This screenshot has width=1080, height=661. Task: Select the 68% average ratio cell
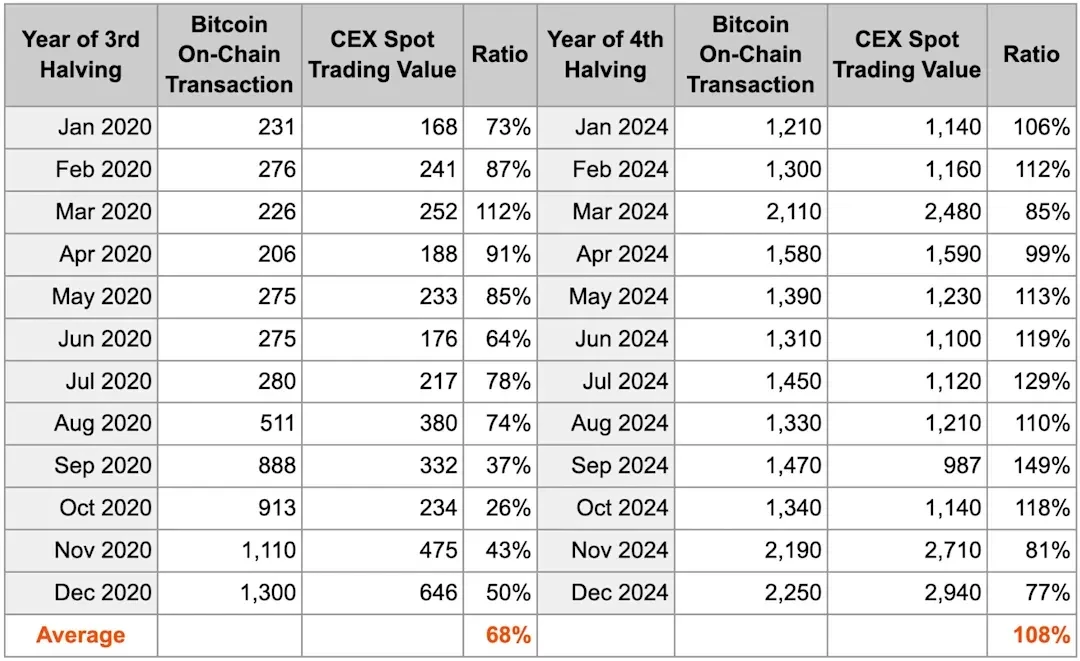pos(508,635)
